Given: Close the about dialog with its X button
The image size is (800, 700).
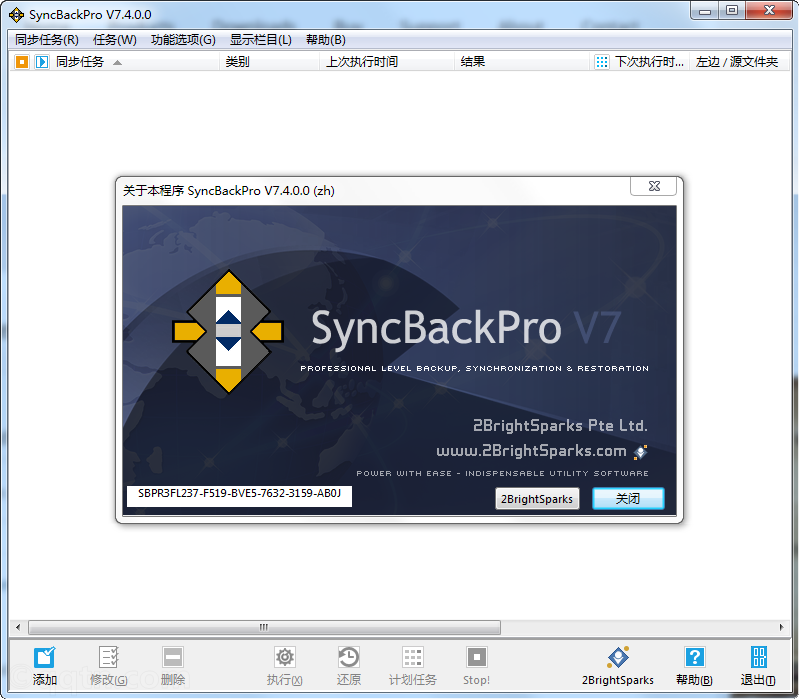Looking at the screenshot, I should tap(654, 186).
